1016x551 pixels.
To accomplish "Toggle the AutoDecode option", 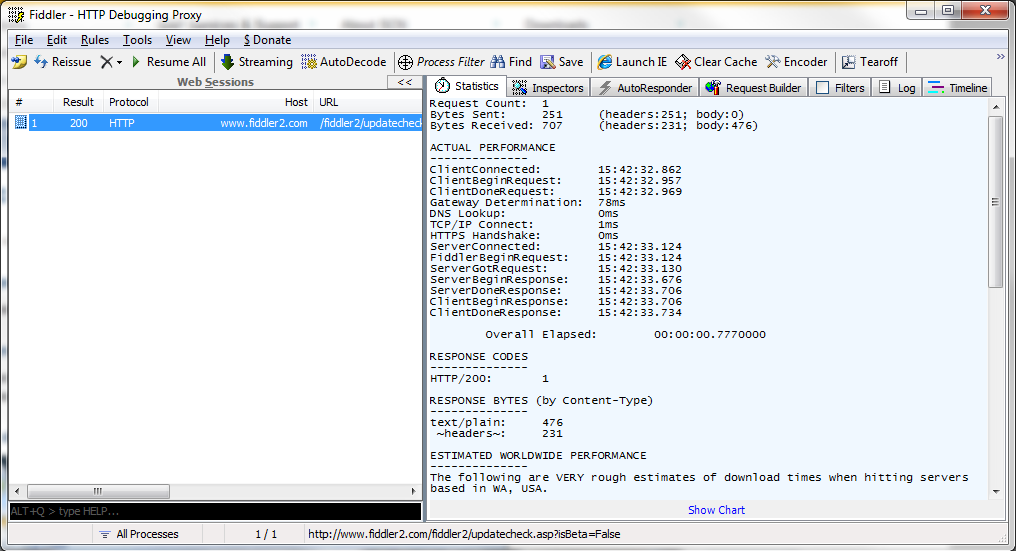I will (x=343, y=62).
